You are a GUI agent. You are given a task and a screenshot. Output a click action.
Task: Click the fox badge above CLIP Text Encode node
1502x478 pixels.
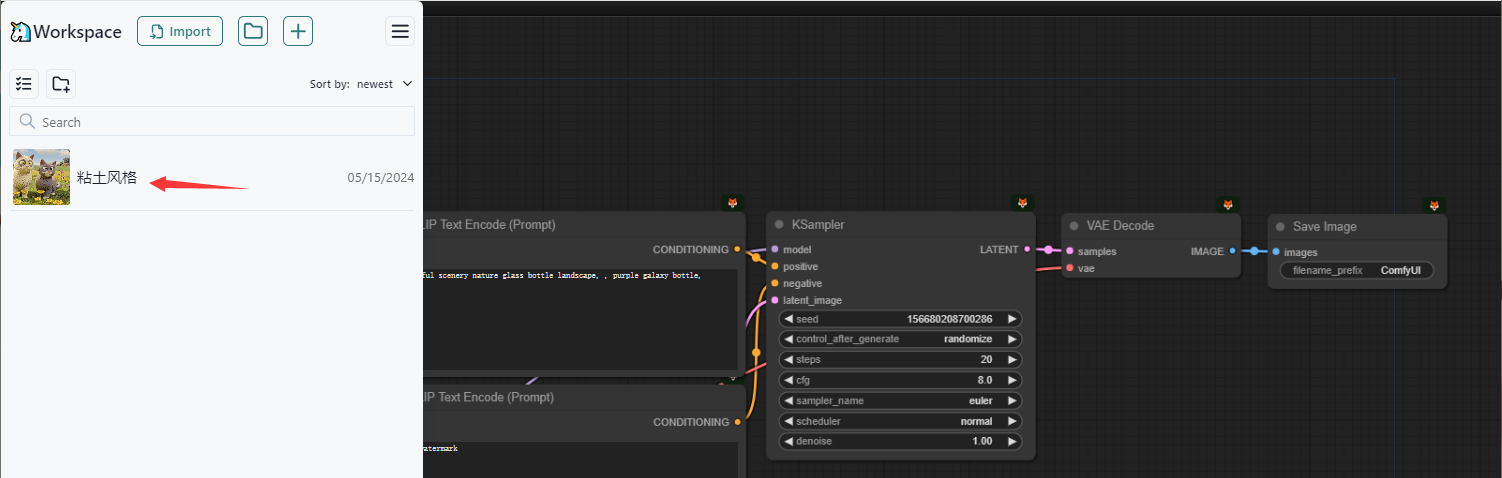coord(733,203)
